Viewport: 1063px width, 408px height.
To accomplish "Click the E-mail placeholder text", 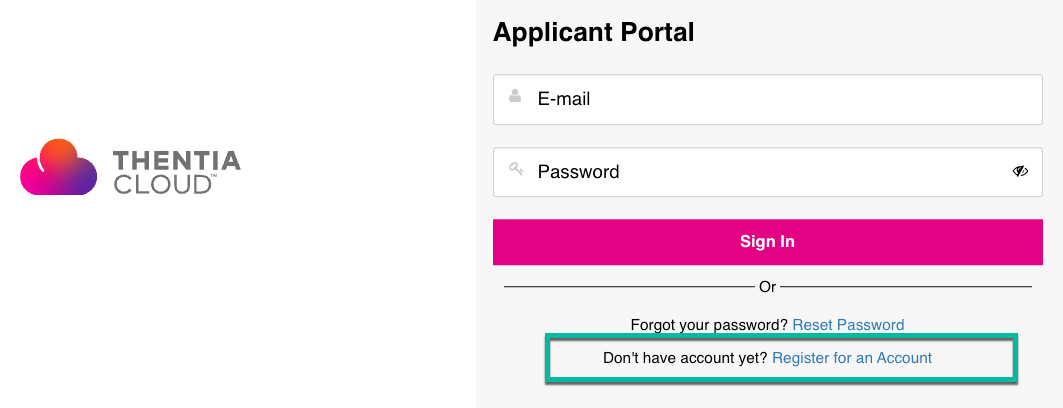I will point(564,99).
